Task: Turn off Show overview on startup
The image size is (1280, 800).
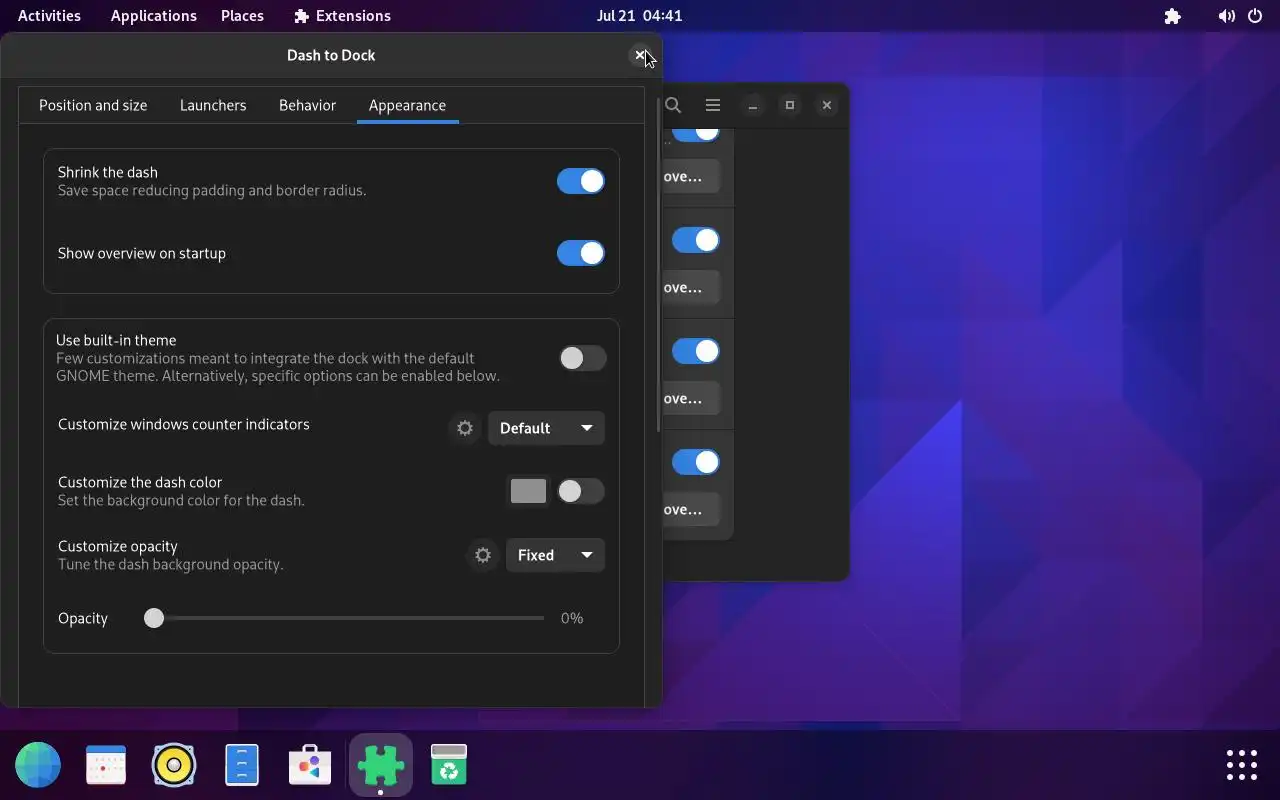Action: click(x=581, y=253)
